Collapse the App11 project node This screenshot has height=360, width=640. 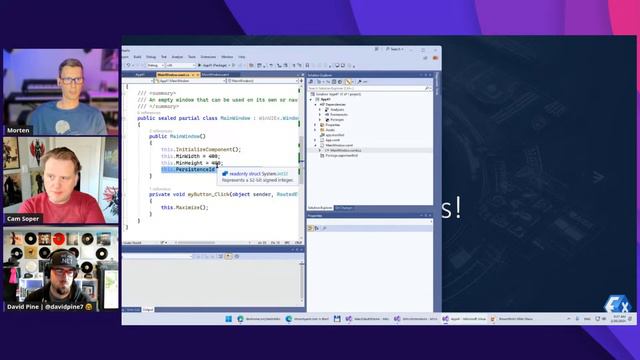point(311,99)
